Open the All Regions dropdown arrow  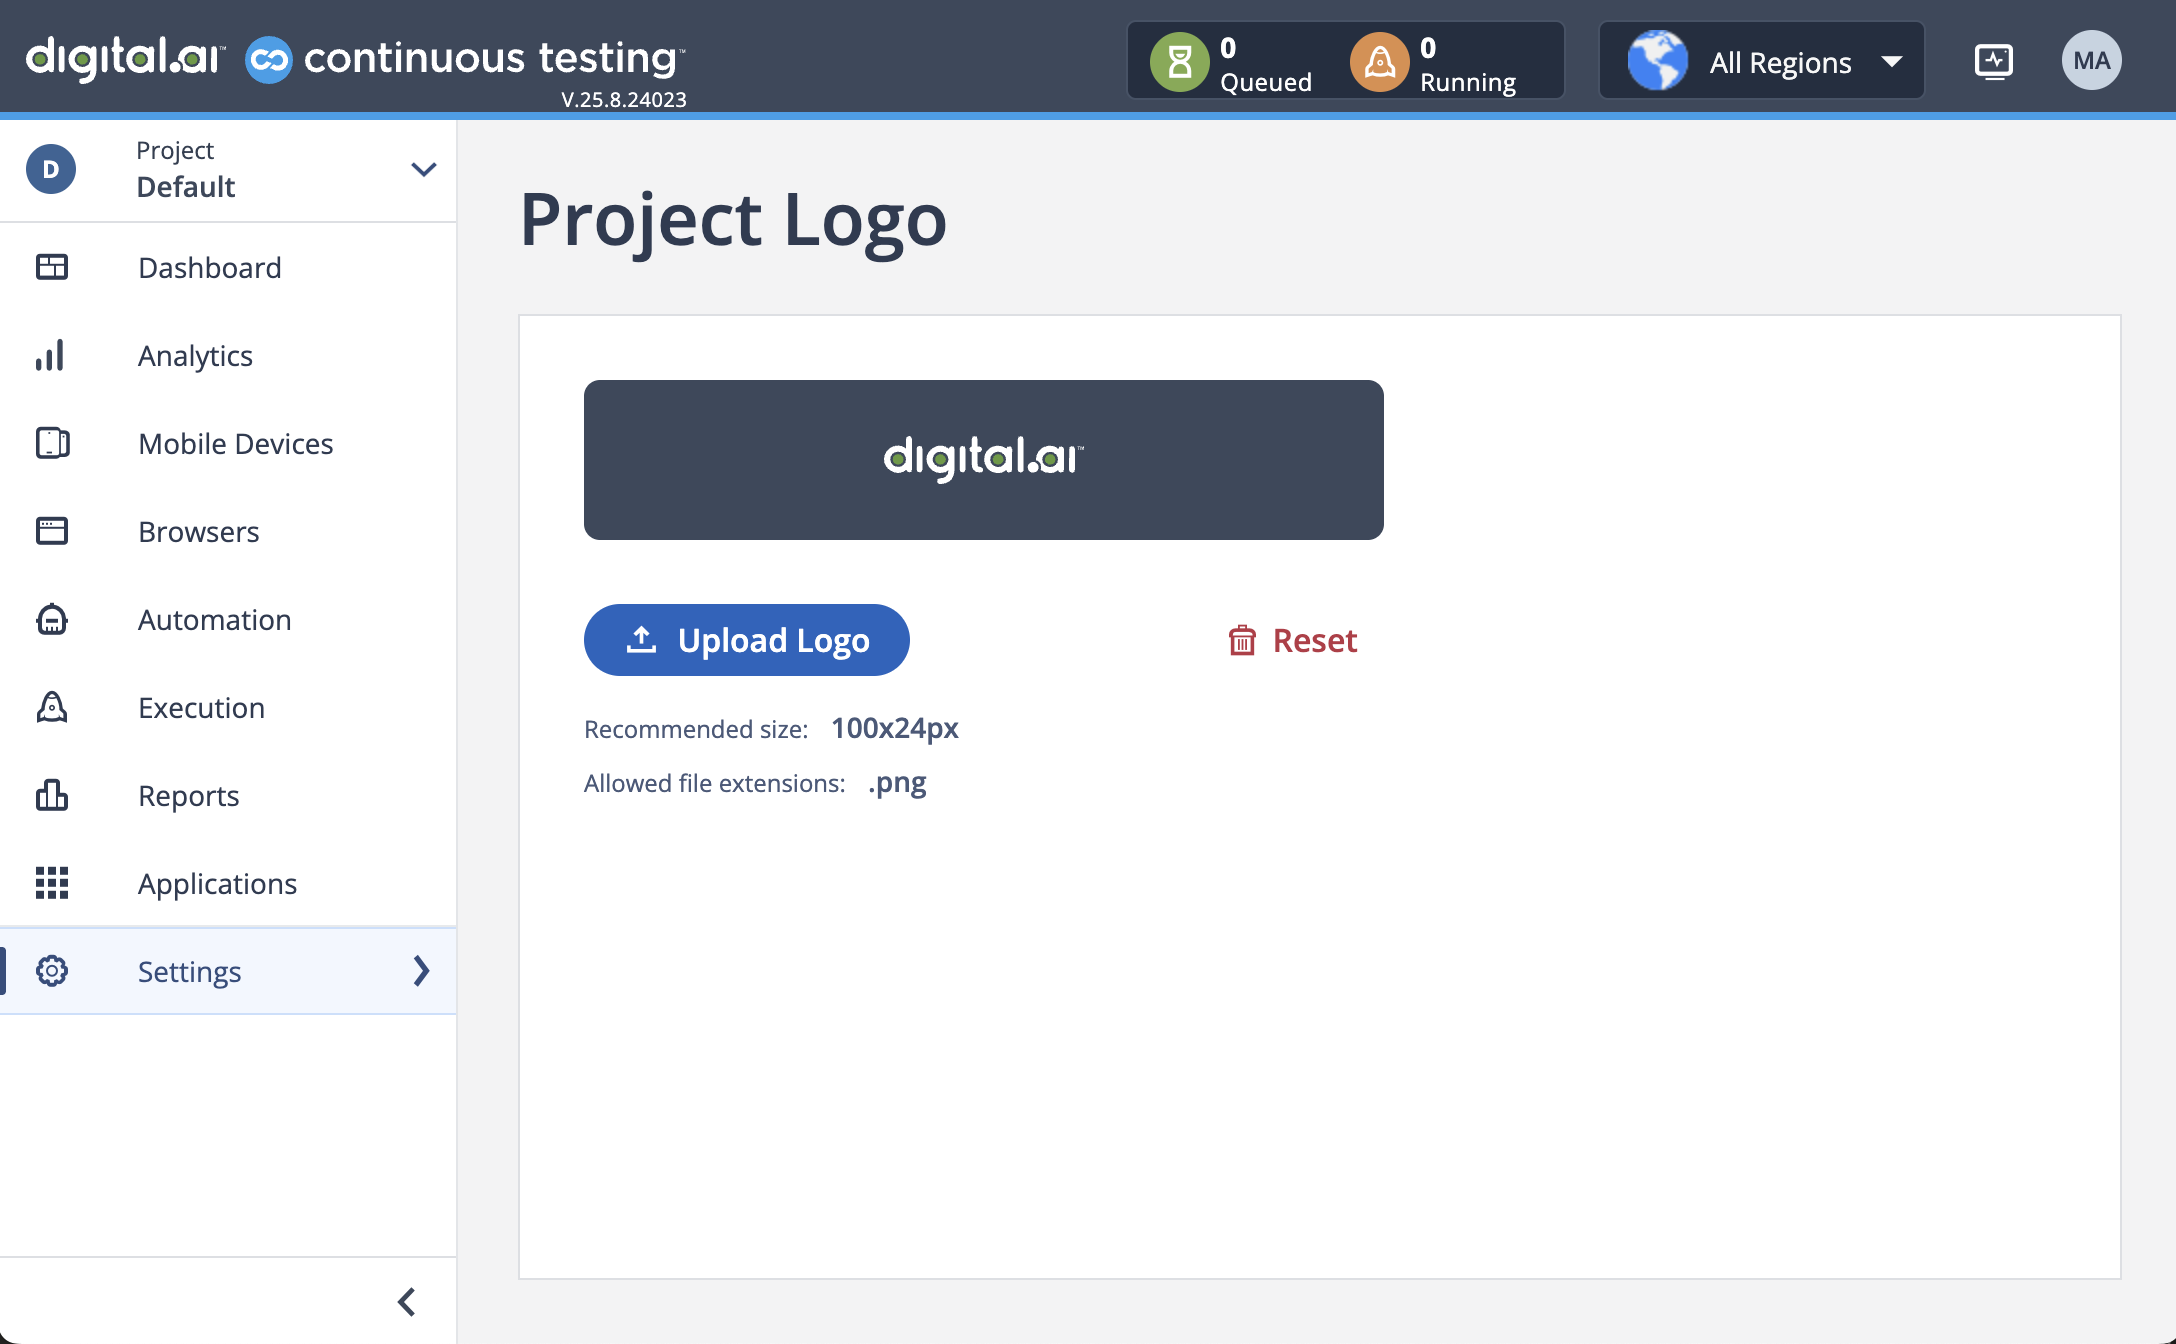click(1891, 62)
